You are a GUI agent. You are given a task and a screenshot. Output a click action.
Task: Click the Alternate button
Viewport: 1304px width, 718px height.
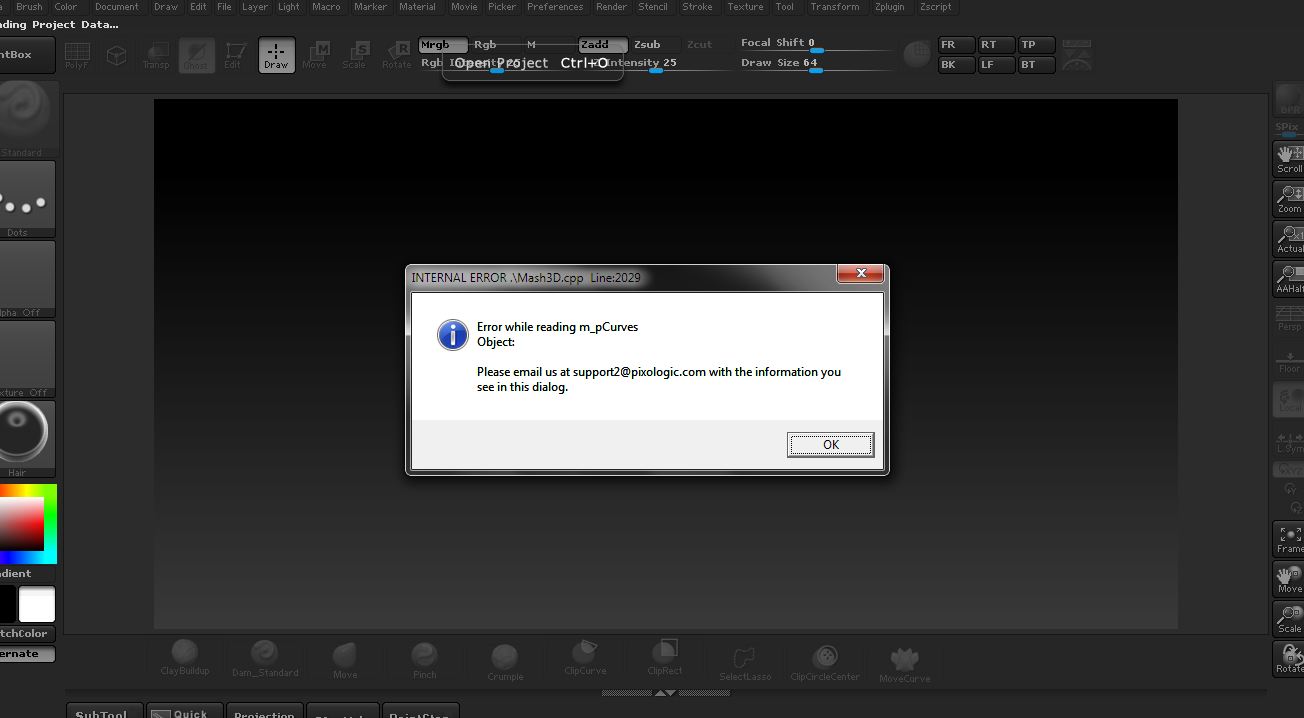pyautogui.click(x=25, y=654)
